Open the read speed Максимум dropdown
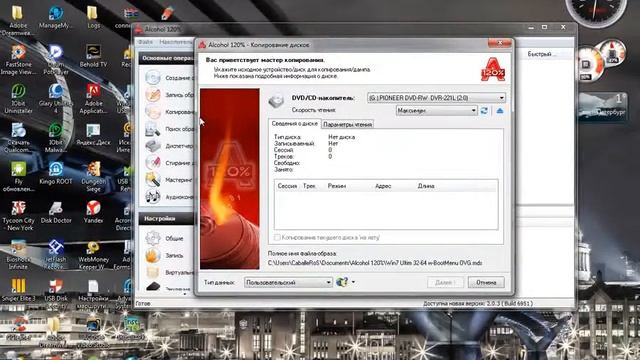The height and width of the screenshot is (360, 640). [436, 111]
